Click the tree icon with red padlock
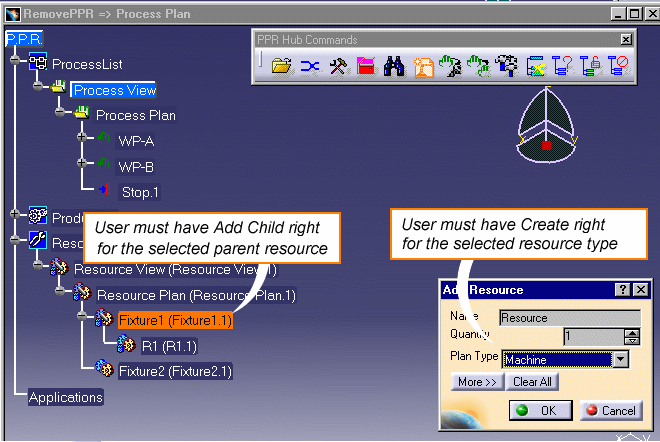The height and width of the screenshot is (442, 660). tap(590, 67)
